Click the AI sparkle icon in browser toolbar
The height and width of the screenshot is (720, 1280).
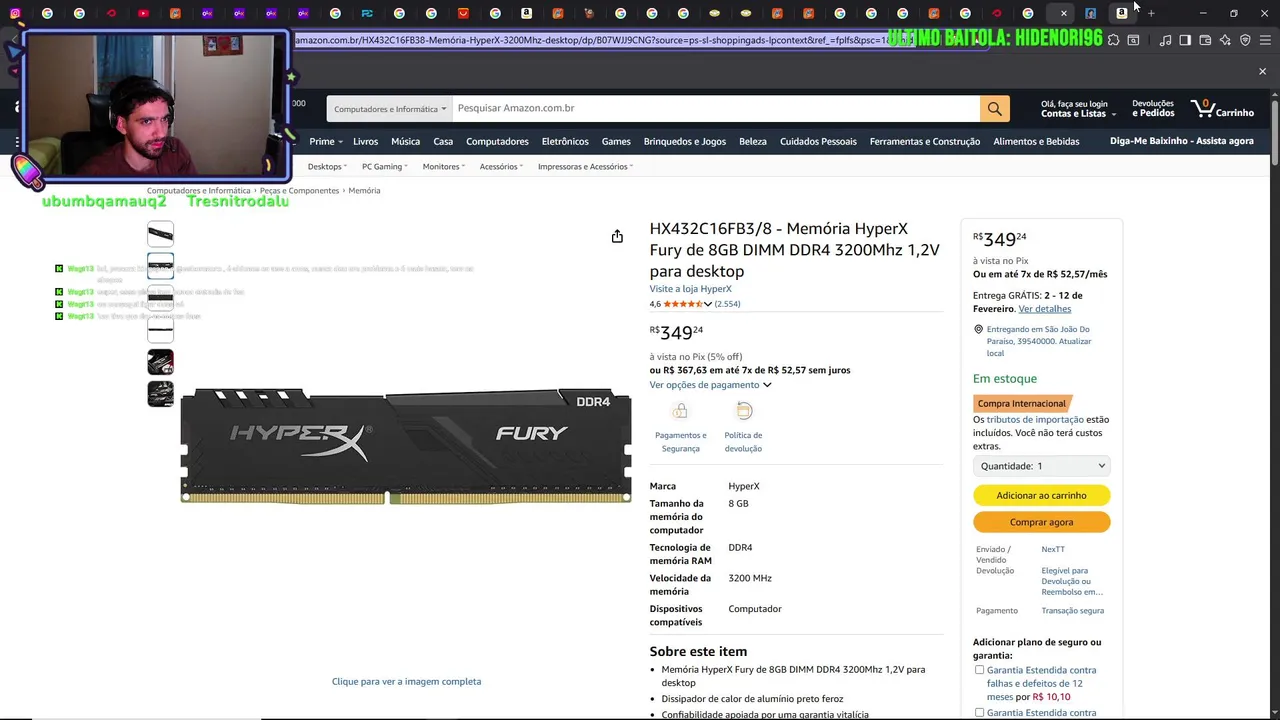pyautogui.click(x=1225, y=40)
